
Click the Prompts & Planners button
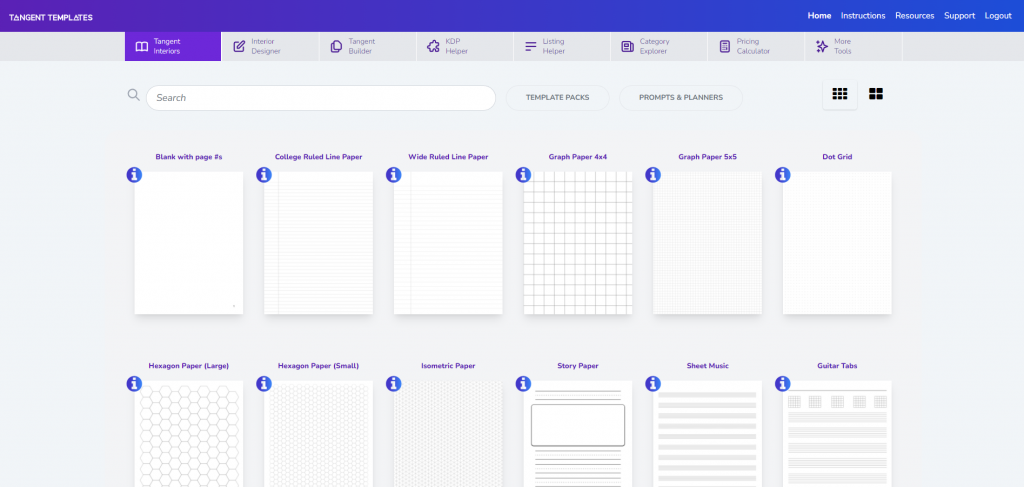(680, 98)
